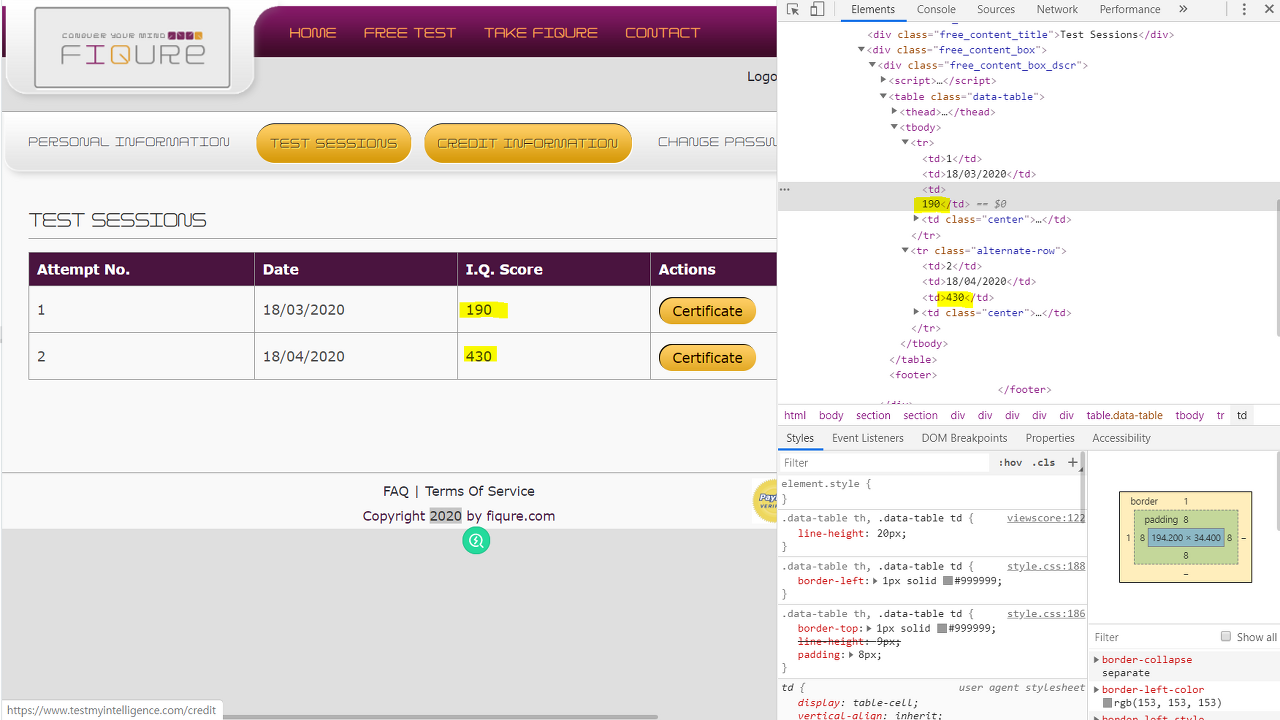Select the Elements tab
Viewport: 1280px width, 720px height.
873,9
